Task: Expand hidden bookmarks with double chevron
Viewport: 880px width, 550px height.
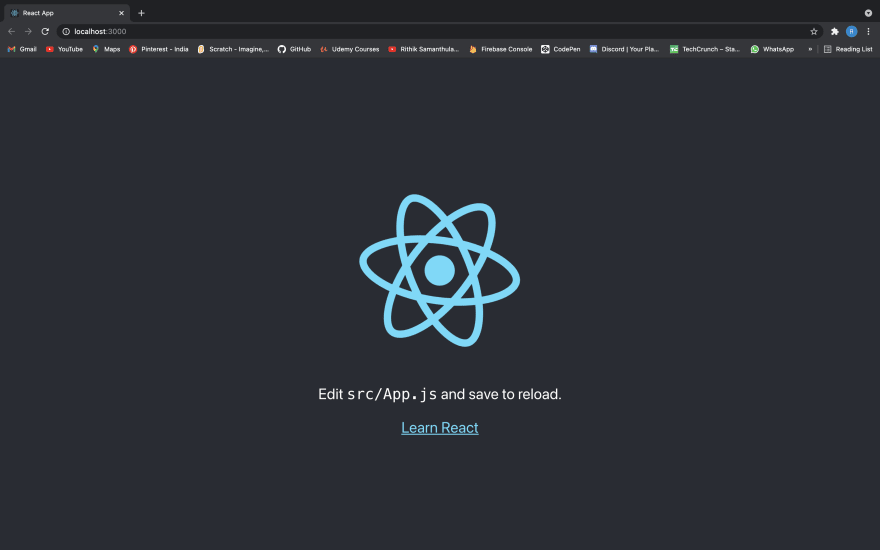Action: [810, 49]
